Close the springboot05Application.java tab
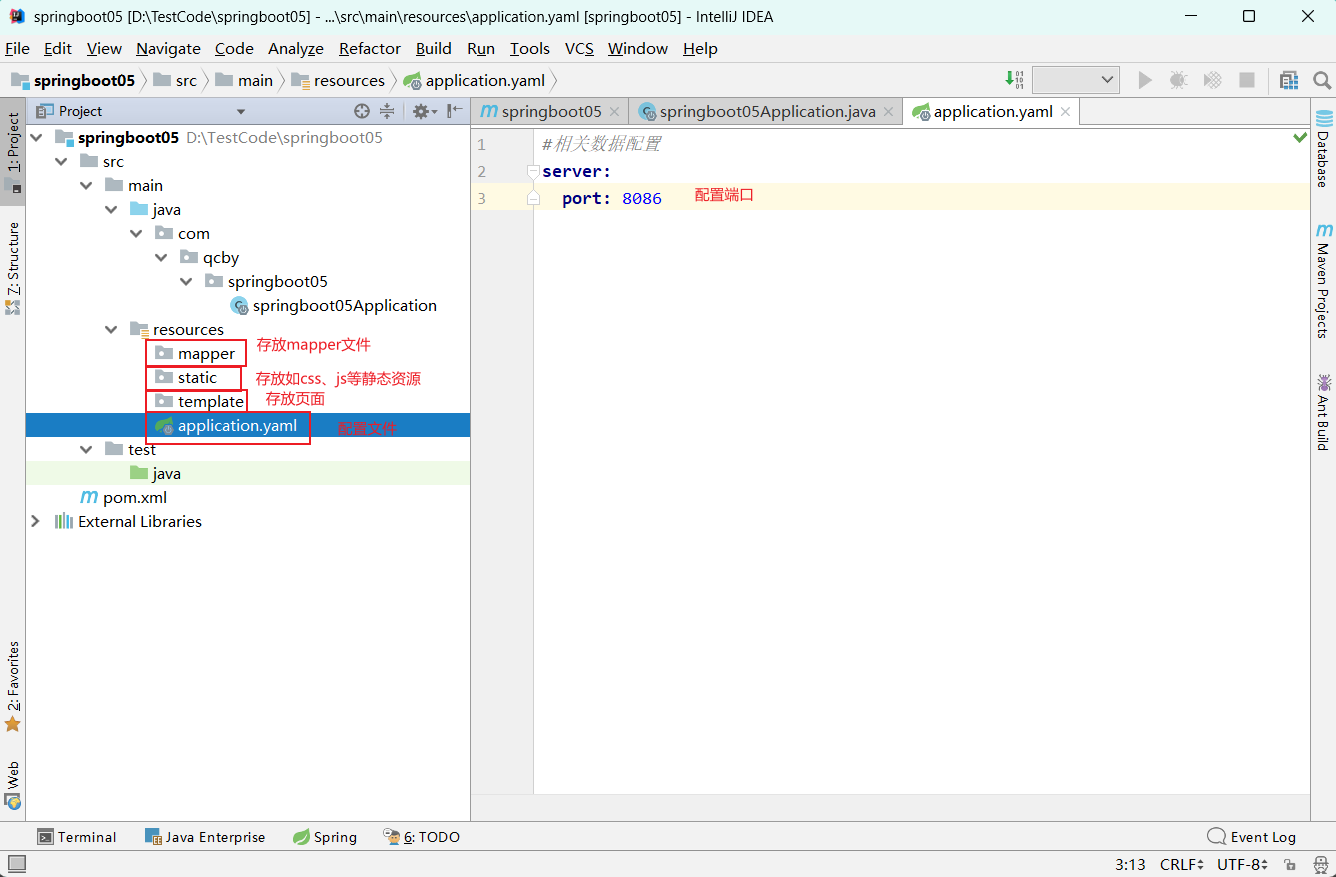 click(x=888, y=112)
